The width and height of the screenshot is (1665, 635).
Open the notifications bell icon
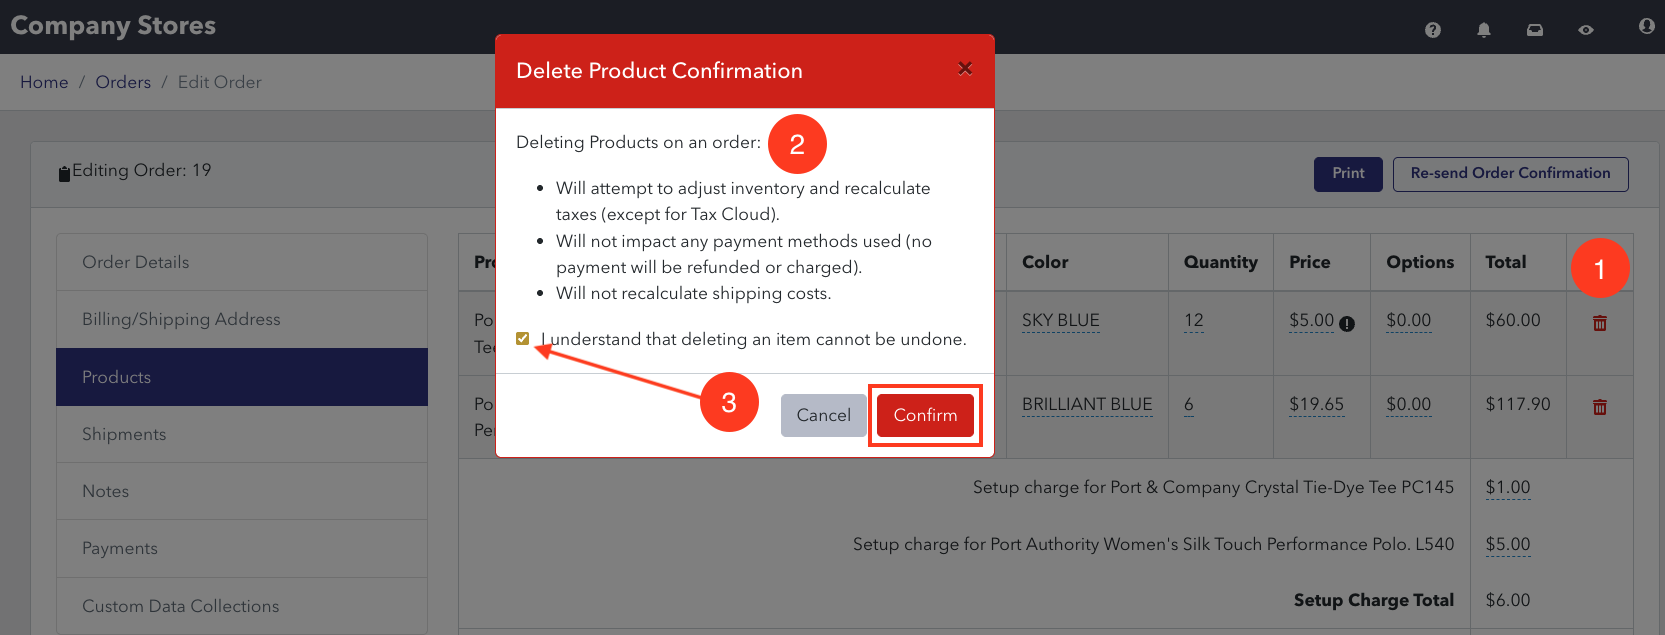pyautogui.click(x=1484, y=30)
